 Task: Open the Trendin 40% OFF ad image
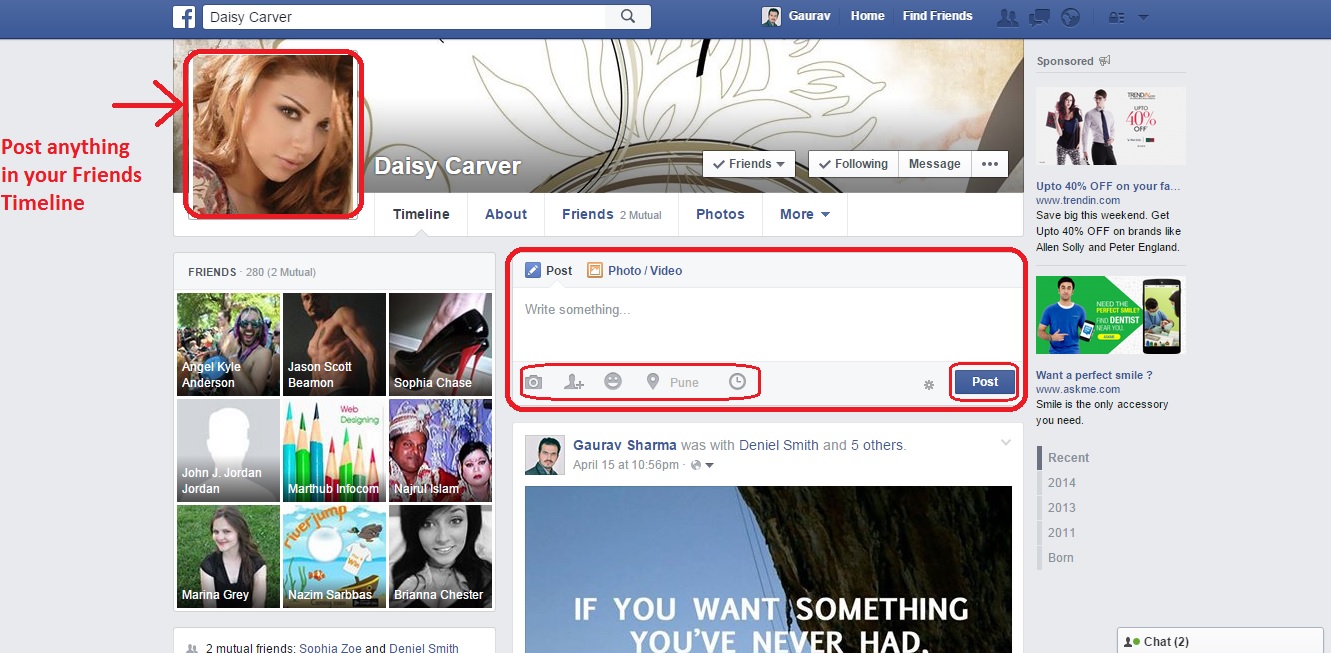coord(1111,126)
